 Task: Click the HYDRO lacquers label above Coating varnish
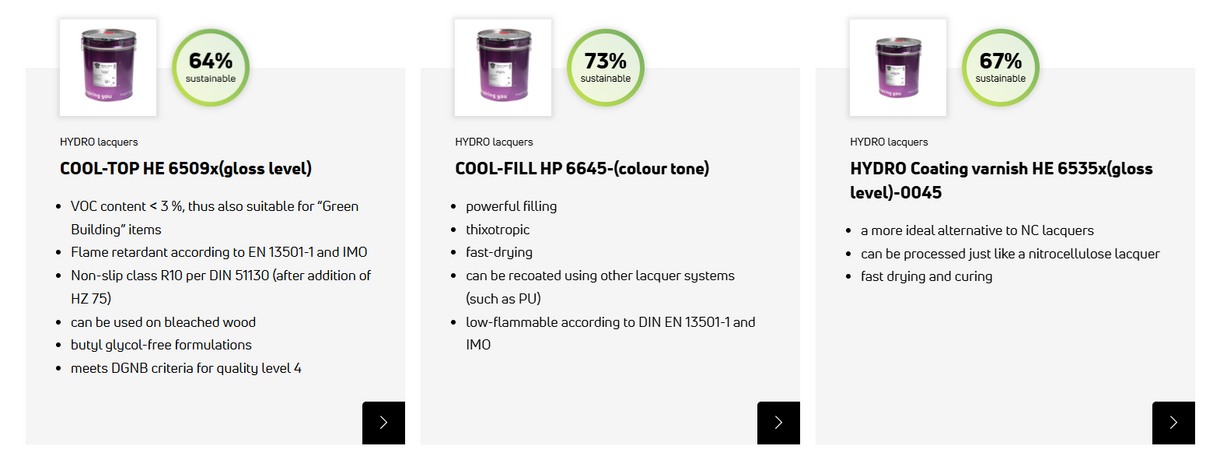point(889,142)
